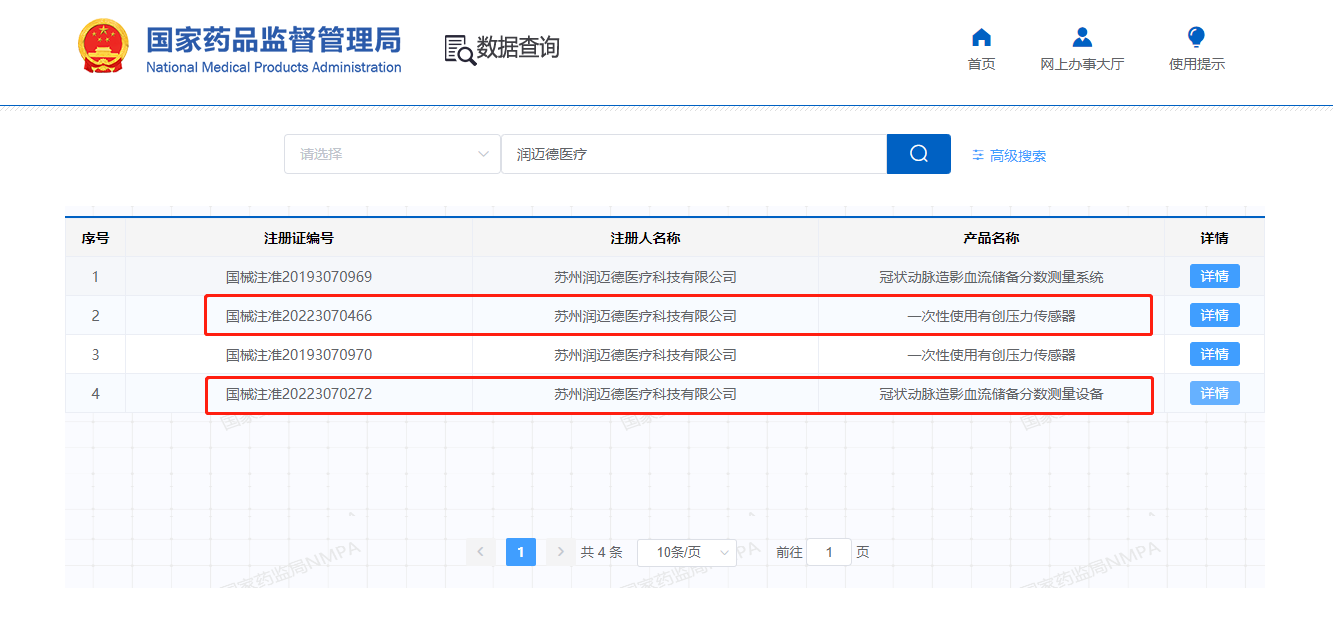Open the 请选择 category dropdown
The height and width of the screenshot is (618, 1333).
click(x=392, y=154)
